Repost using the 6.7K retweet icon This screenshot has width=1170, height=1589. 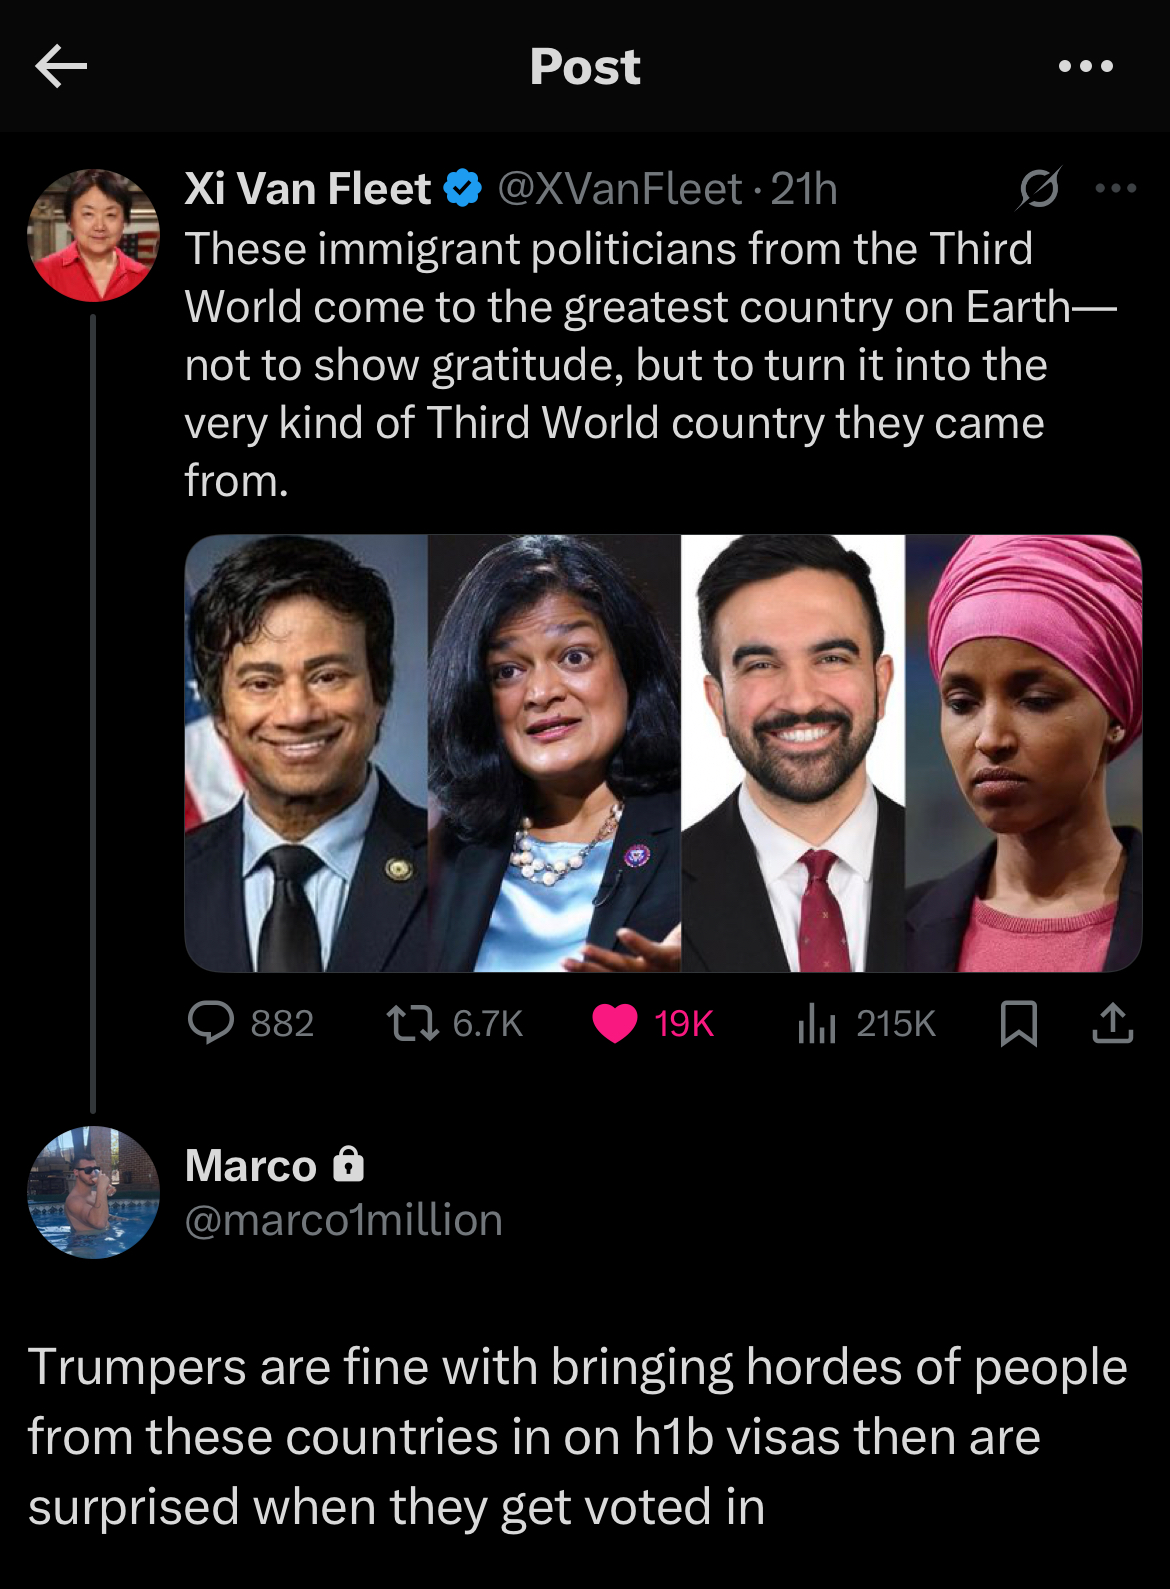412,1023
